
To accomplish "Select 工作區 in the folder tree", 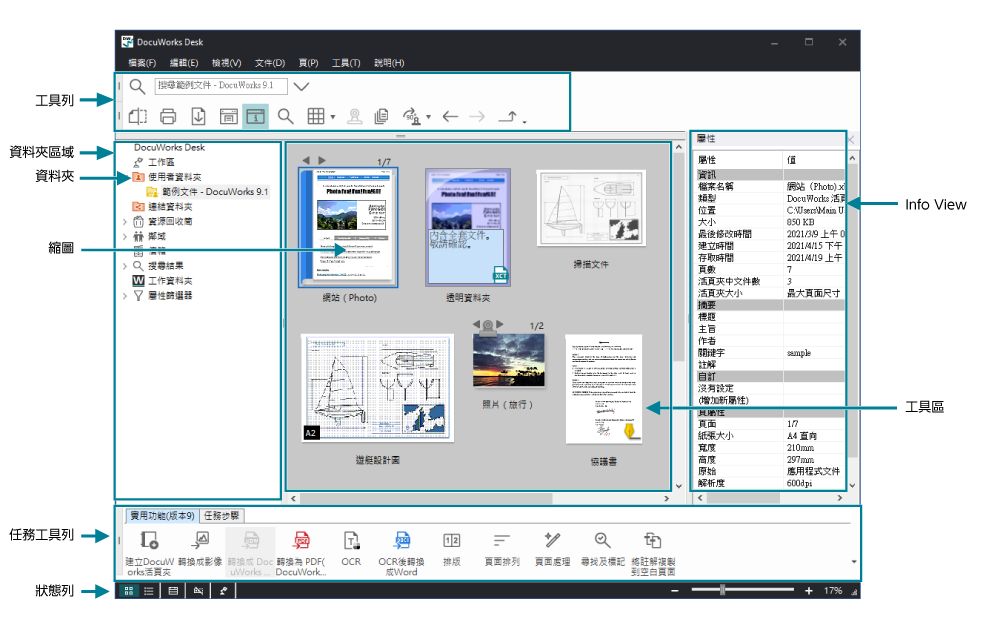I will point(161,162).
